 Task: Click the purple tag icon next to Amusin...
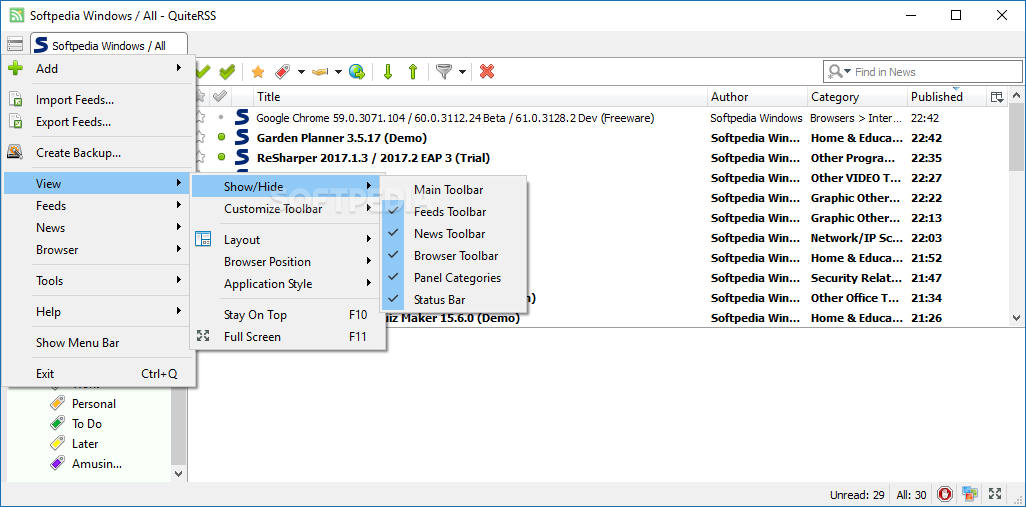click(58, 464)
